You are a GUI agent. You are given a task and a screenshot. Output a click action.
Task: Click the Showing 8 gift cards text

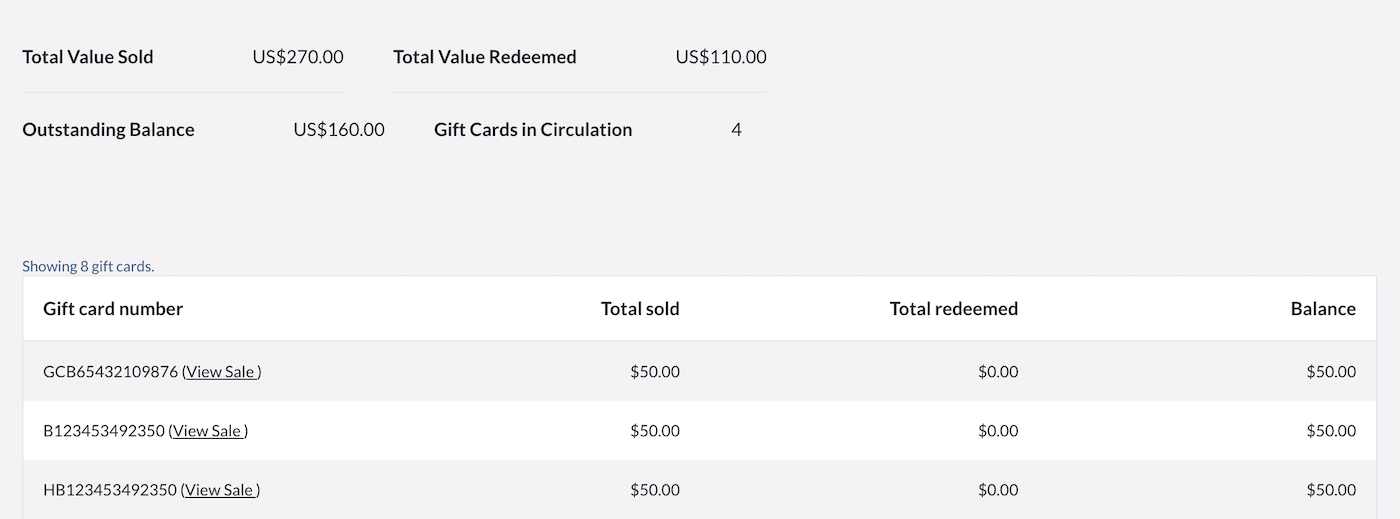click(x=88, y=266)
